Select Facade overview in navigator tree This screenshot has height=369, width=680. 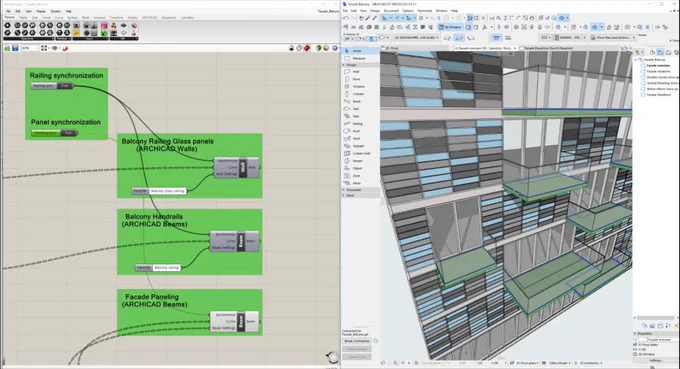click(658, 65)
